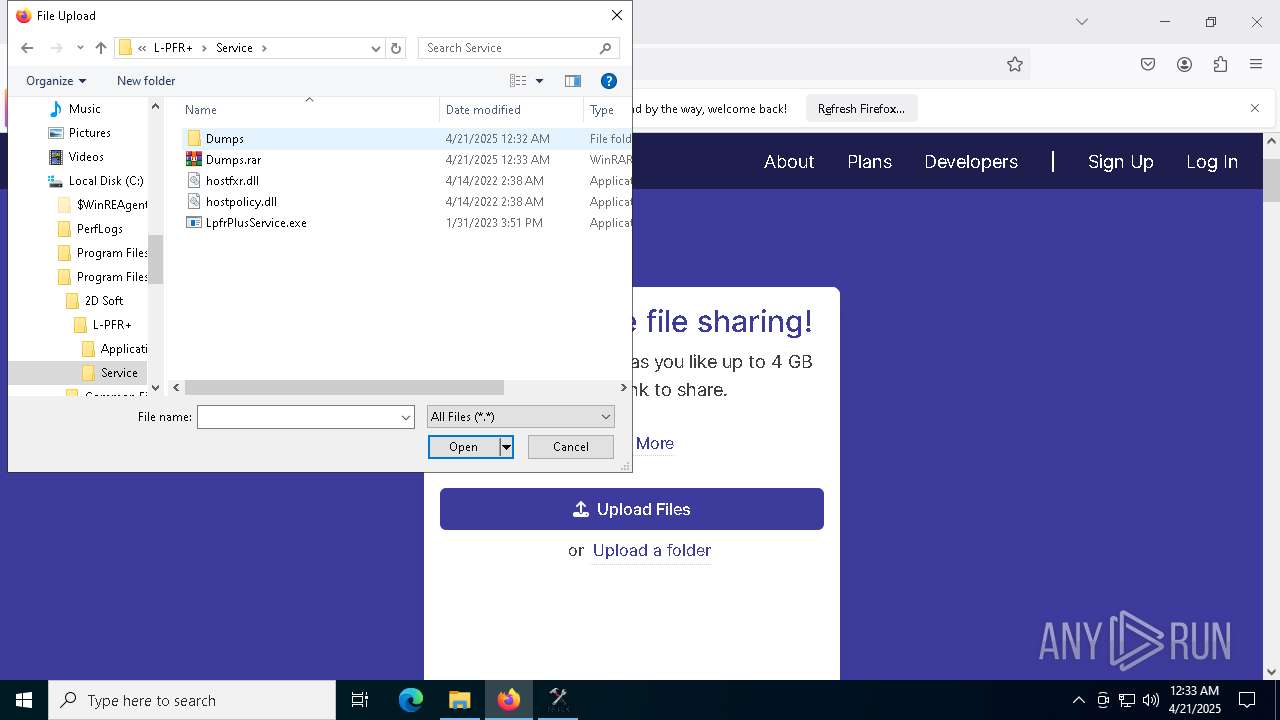
Task: Select the Dumps folder
Action: 225,139
